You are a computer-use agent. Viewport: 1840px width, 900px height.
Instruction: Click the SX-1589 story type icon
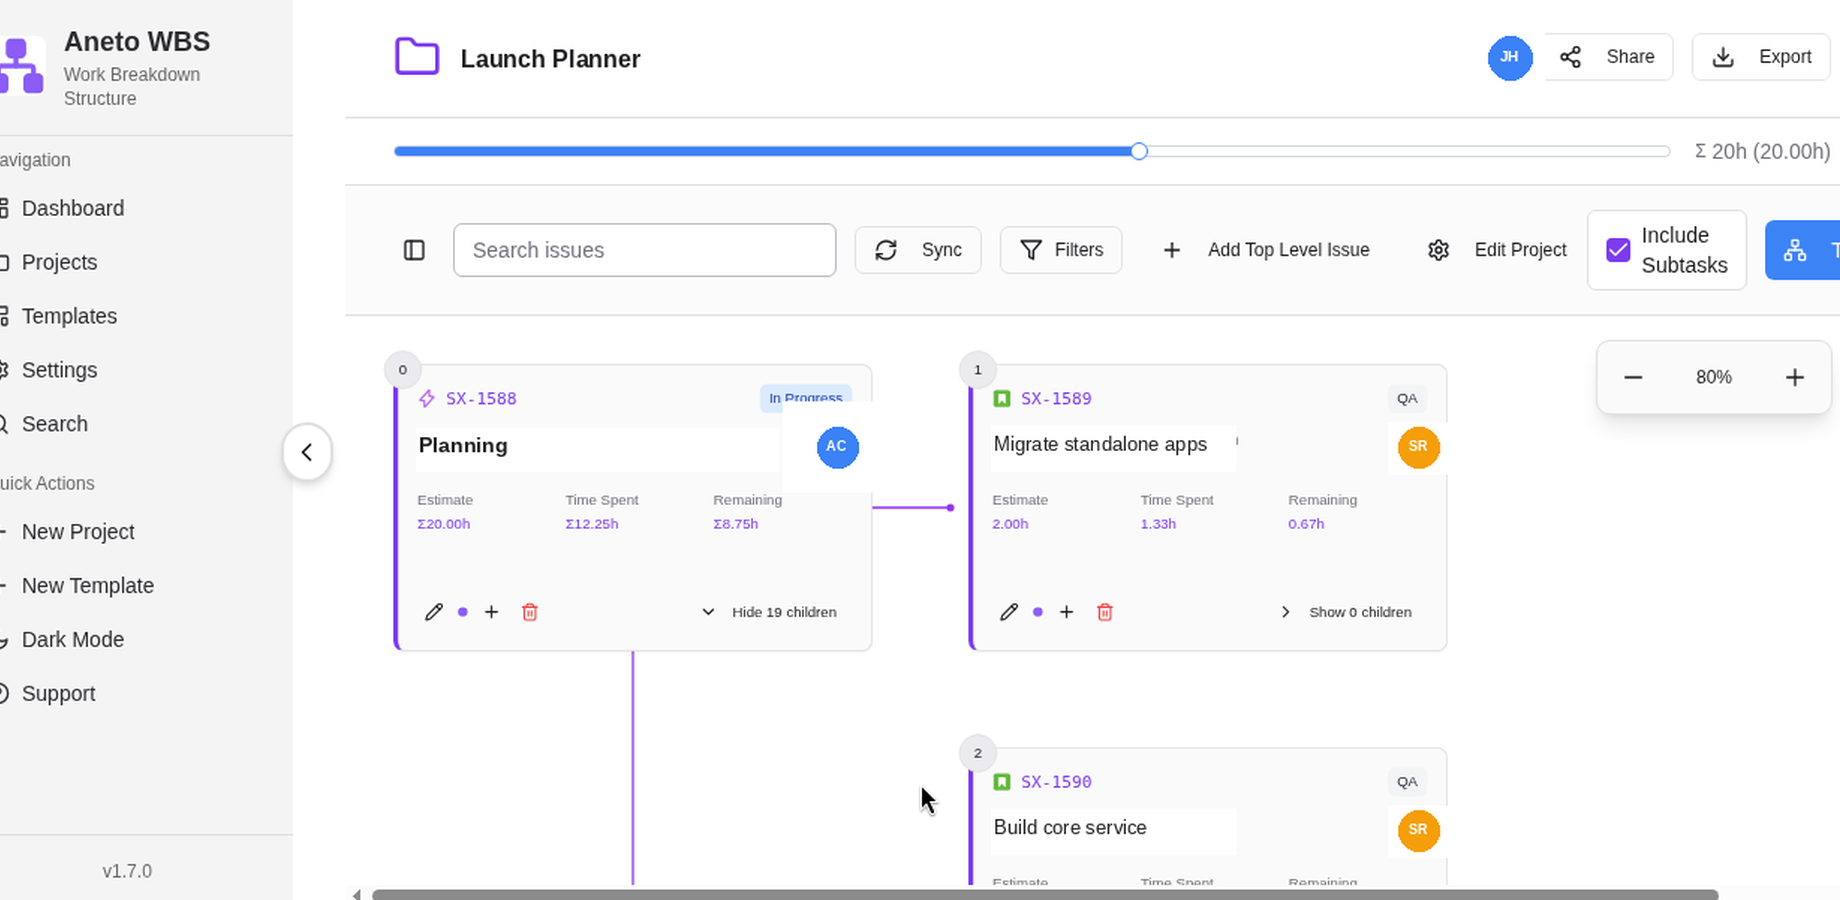(x=1002, y=398)
